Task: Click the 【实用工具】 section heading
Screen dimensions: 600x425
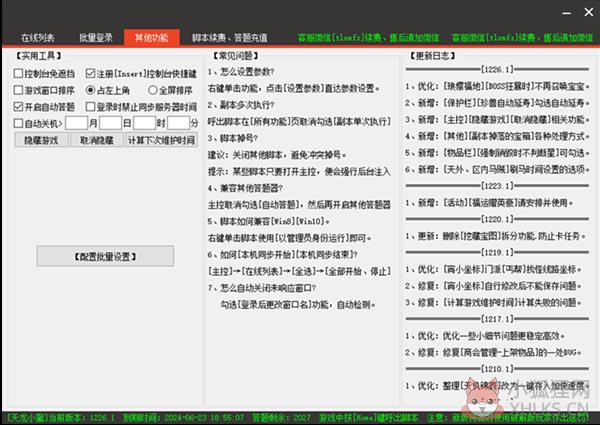Action: [x=39, y=56]
